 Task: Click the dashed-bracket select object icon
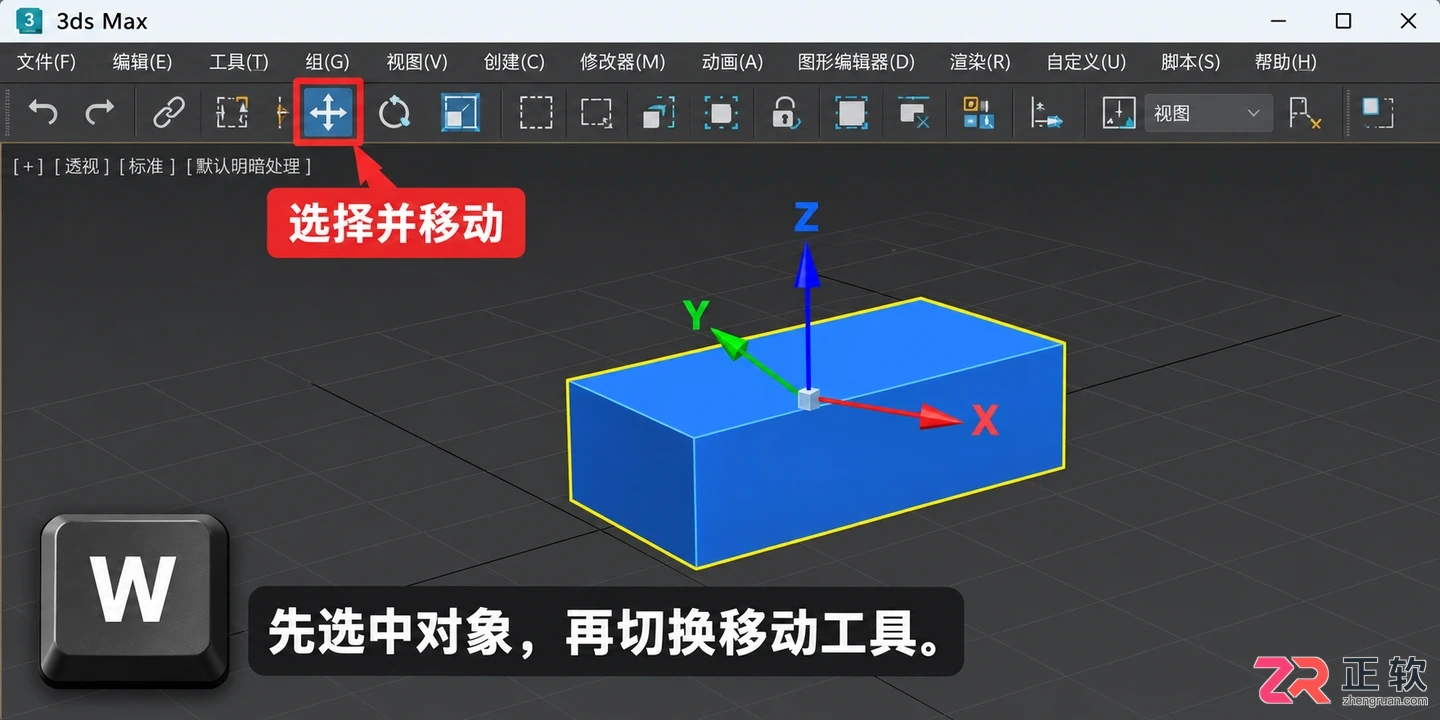(x=232, y=112)
